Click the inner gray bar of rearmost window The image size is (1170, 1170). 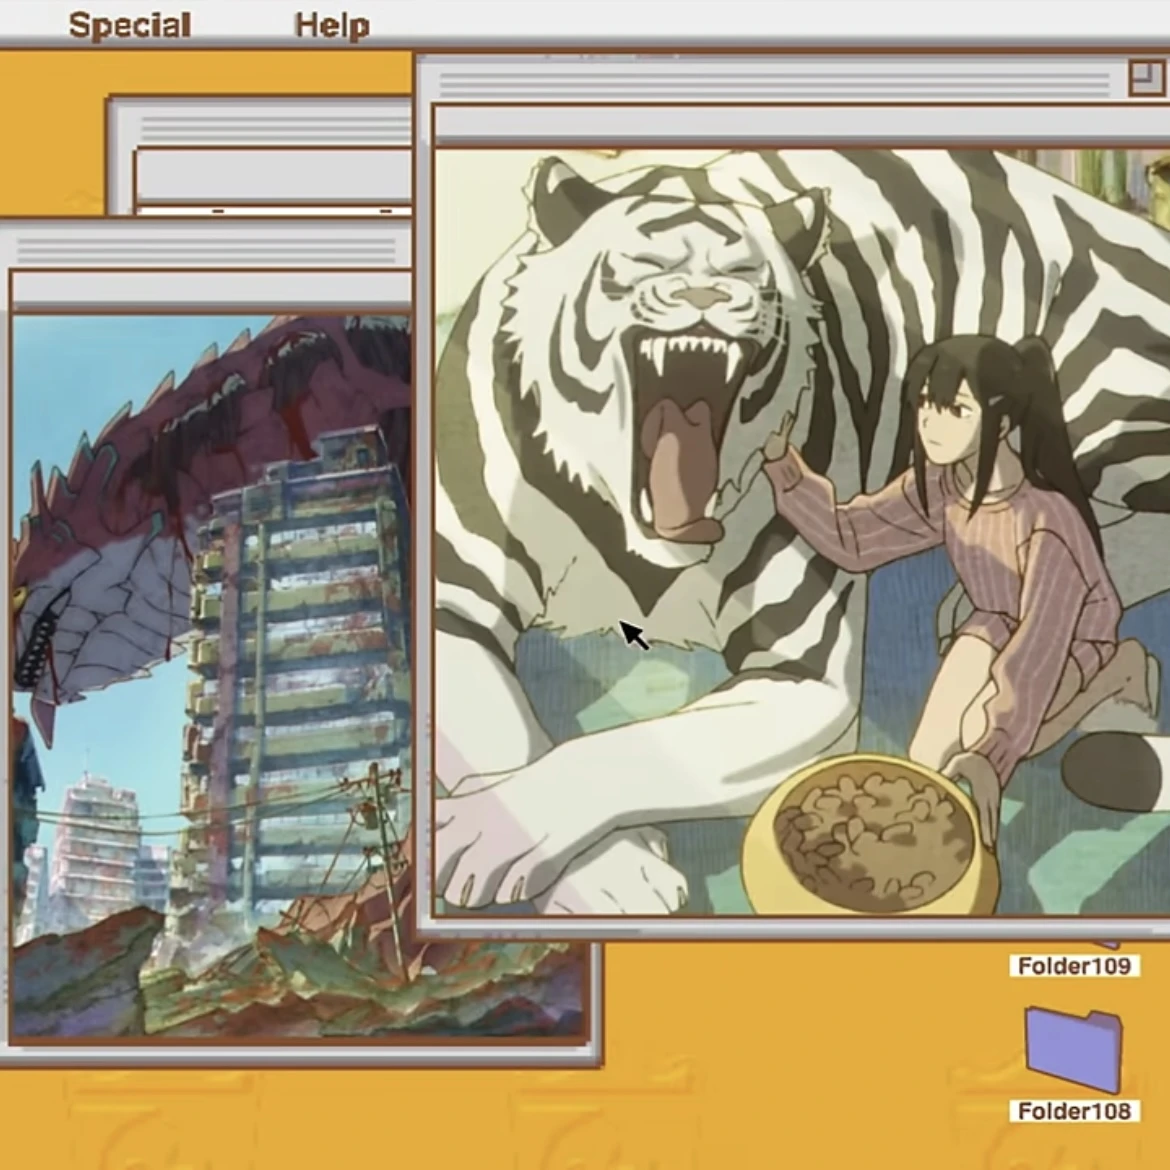coord(274,176)
